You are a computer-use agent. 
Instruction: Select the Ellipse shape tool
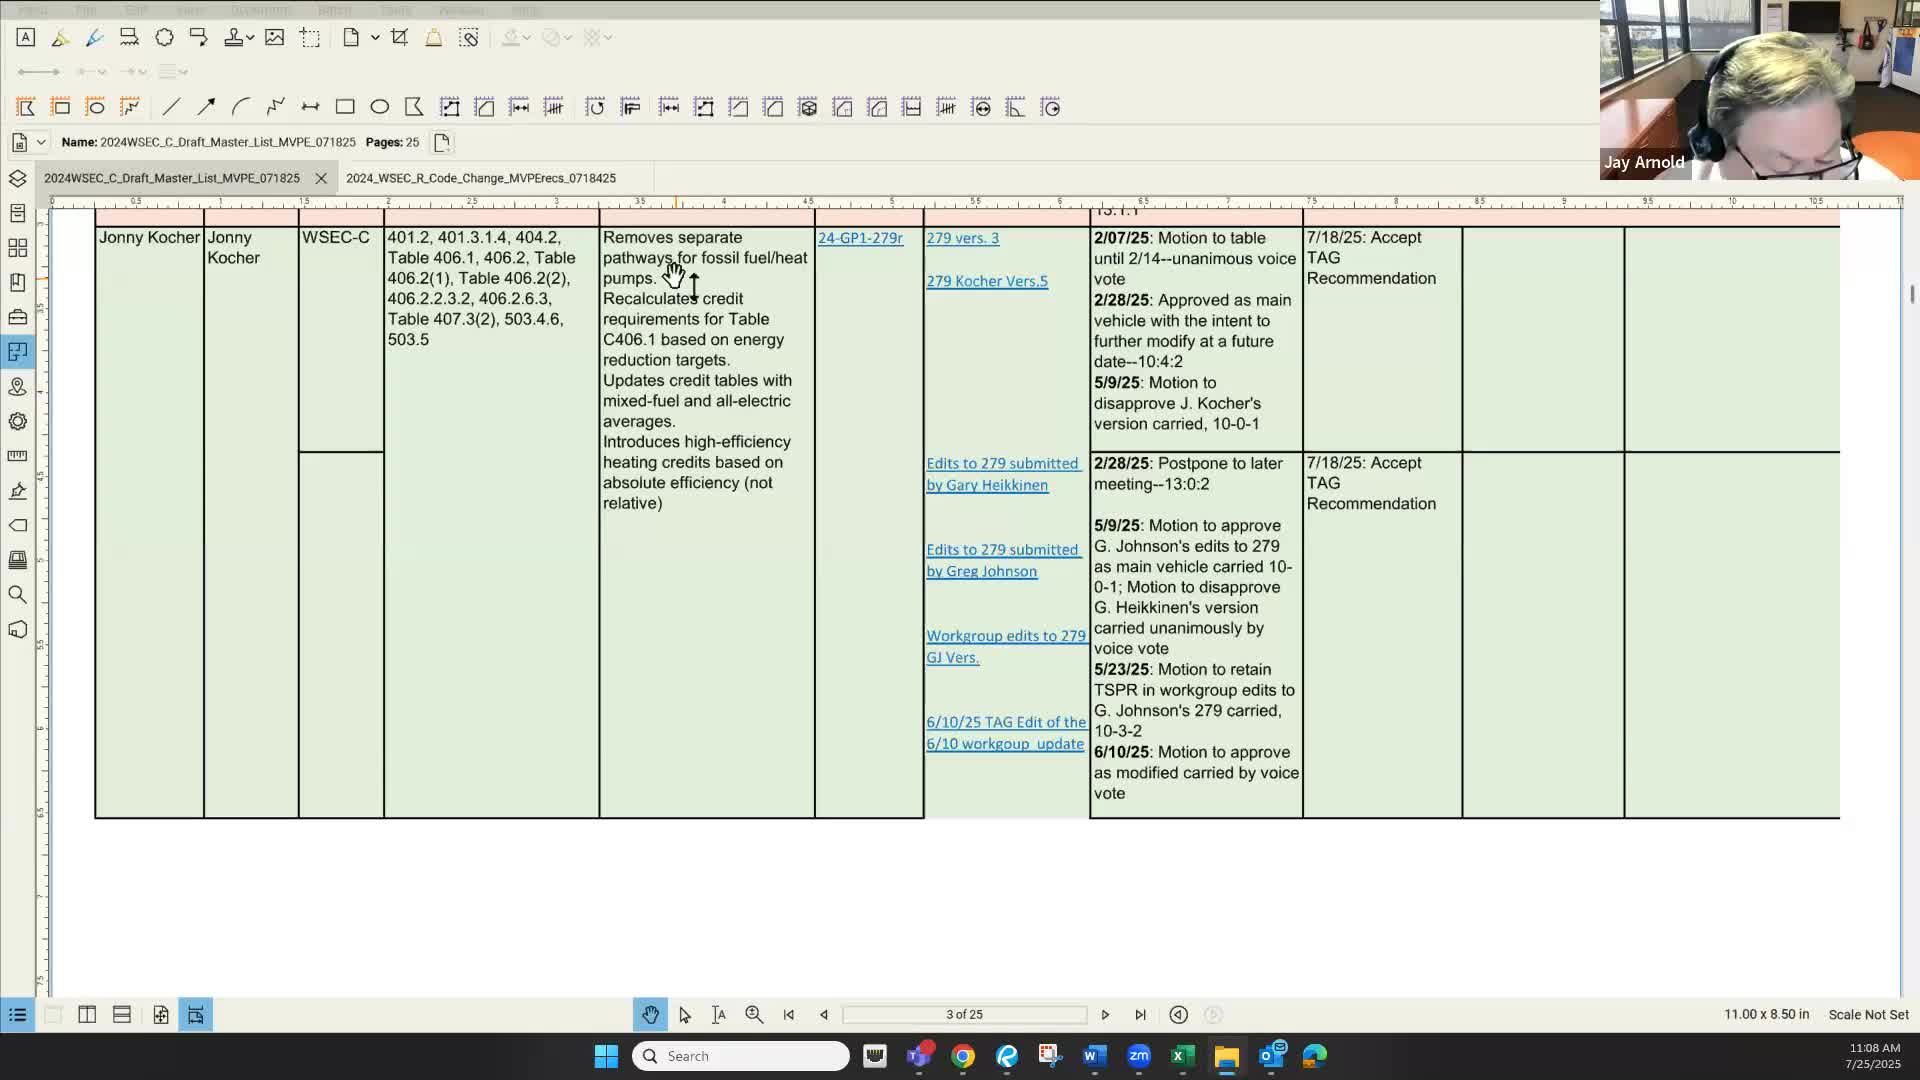coord(379,107)
